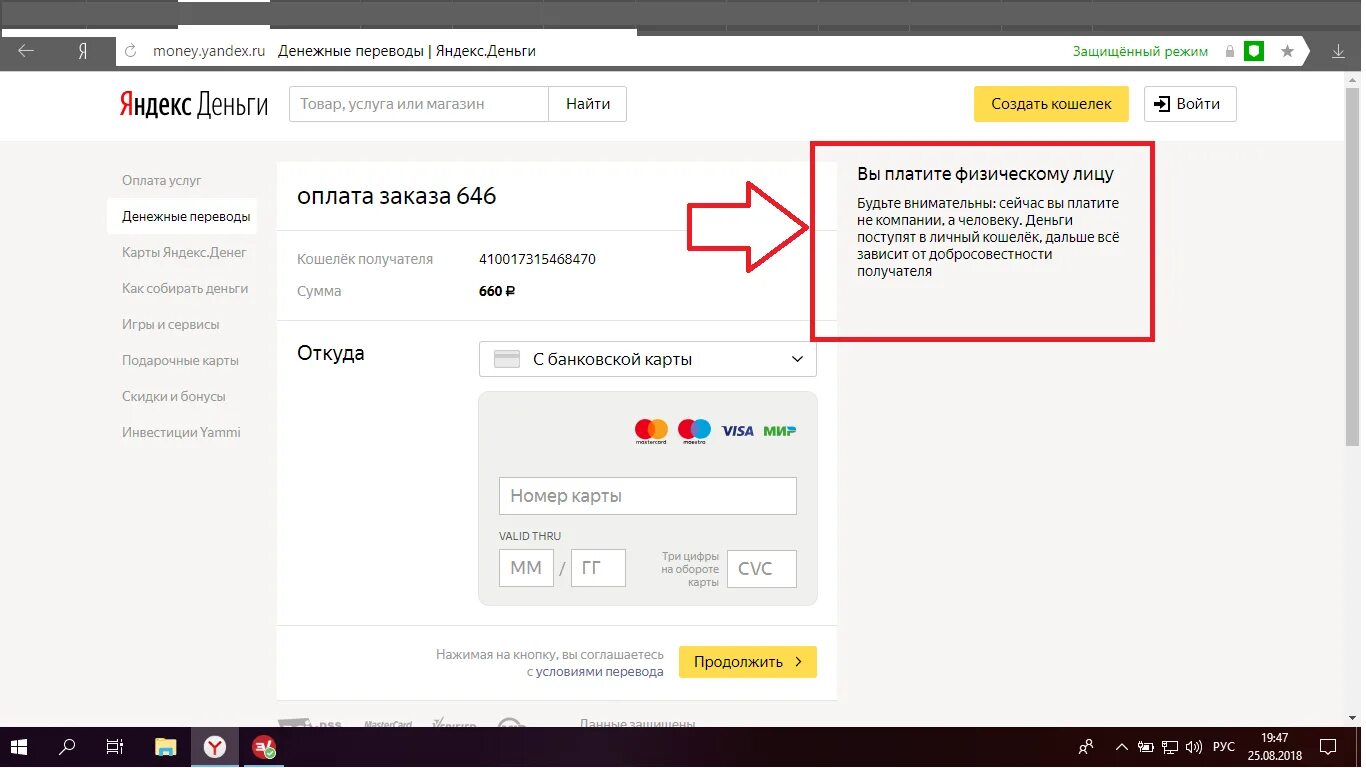Open the red taskbar app with a green check

click(x=264, y=747)
